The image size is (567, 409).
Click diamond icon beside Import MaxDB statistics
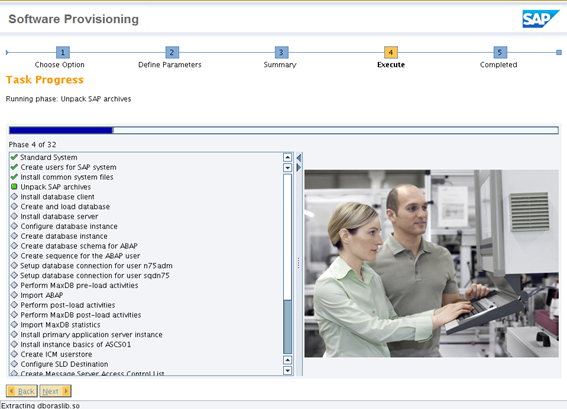[14, 324]
